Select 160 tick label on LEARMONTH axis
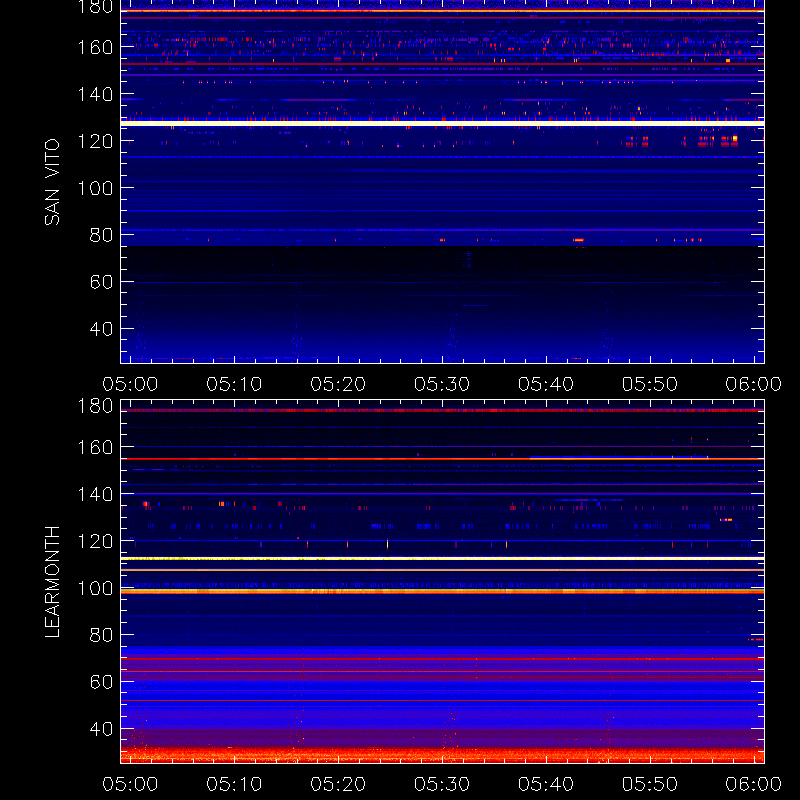The image size is (800, 800). click(95, 447)
